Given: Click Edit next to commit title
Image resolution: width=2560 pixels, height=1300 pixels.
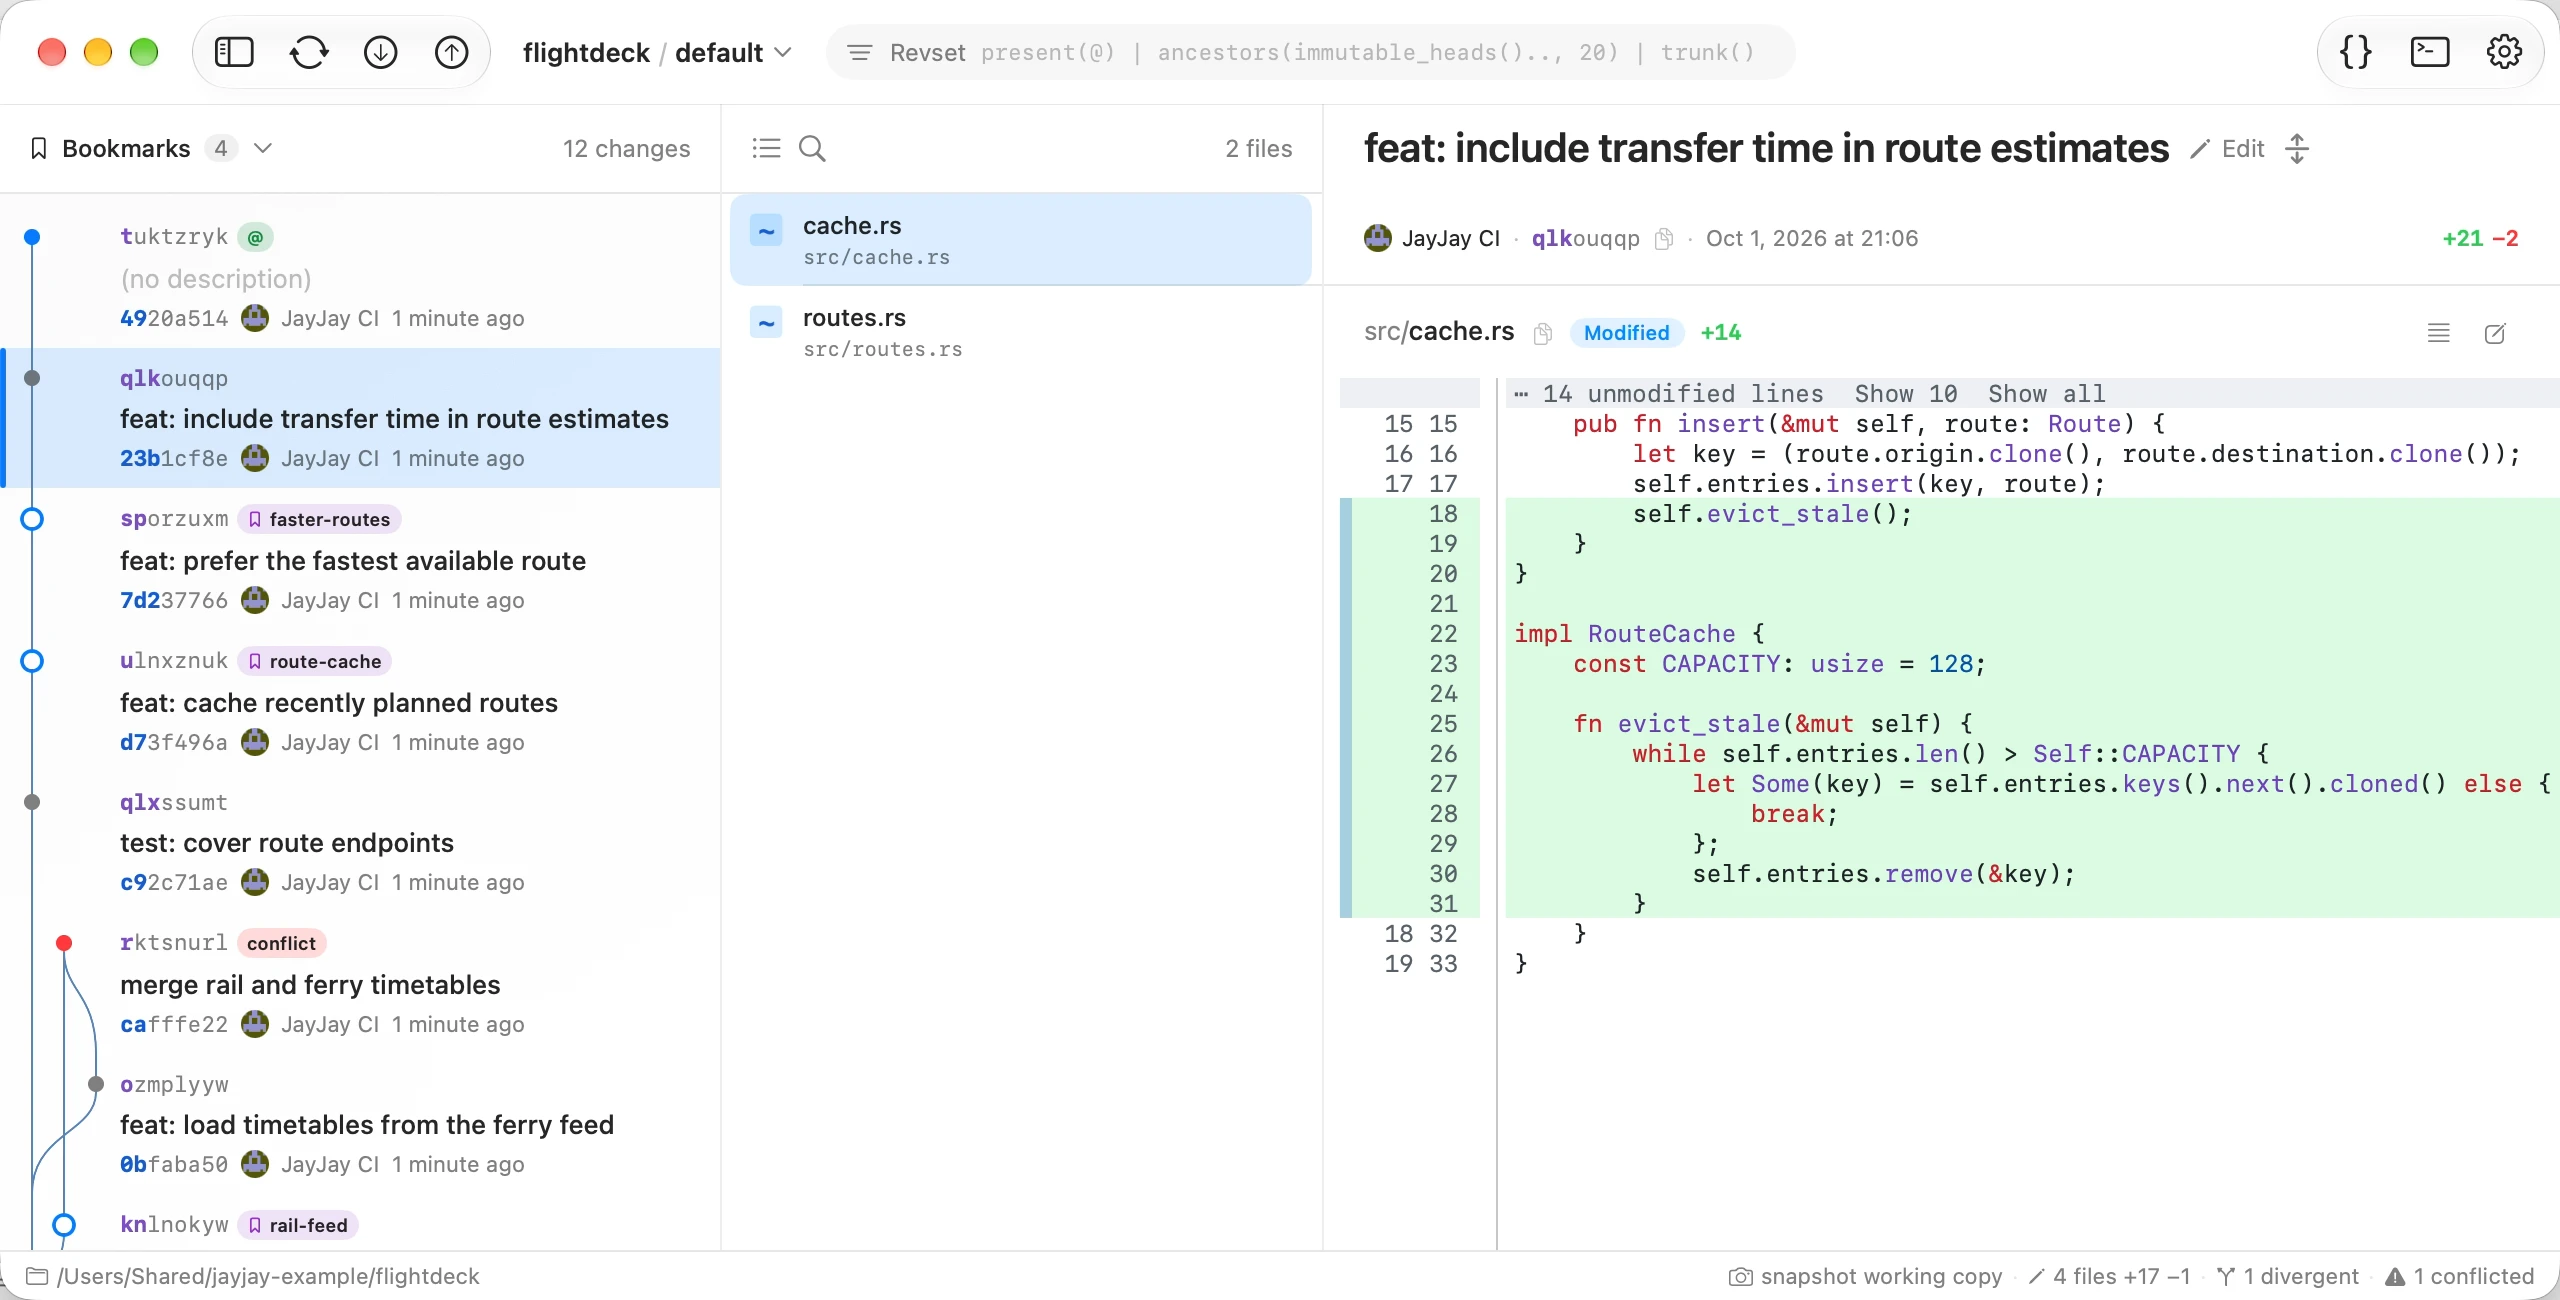Looking at the screenshot, I should pyautogui.click(x=2228, y=149).
